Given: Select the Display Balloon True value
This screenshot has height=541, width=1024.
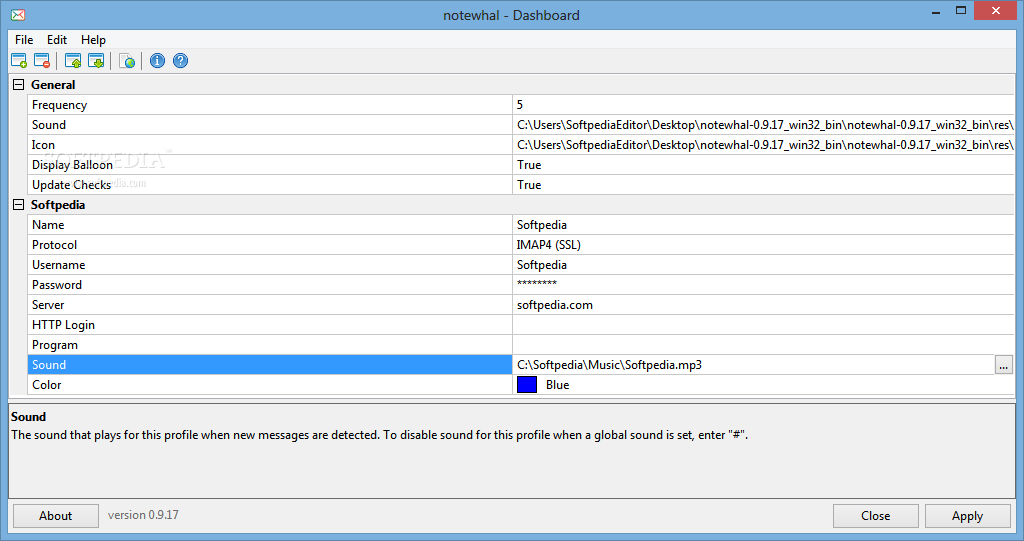Looking at the screenshot, I should 529,165.
